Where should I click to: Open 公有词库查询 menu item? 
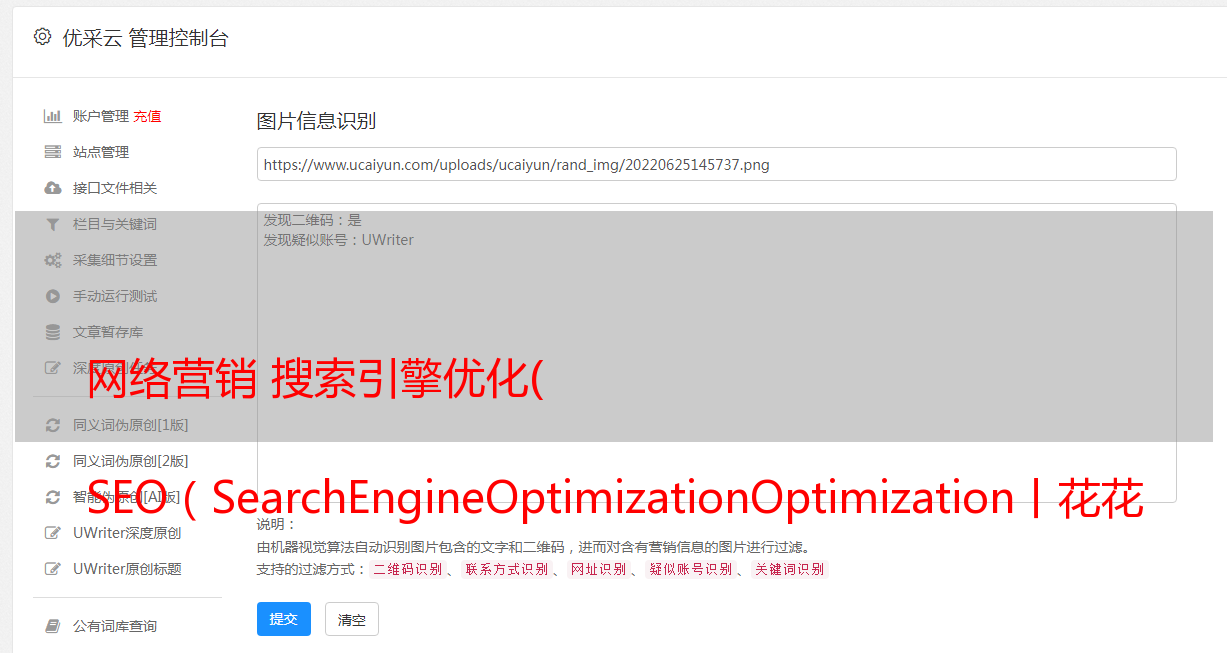pos(115,626)
